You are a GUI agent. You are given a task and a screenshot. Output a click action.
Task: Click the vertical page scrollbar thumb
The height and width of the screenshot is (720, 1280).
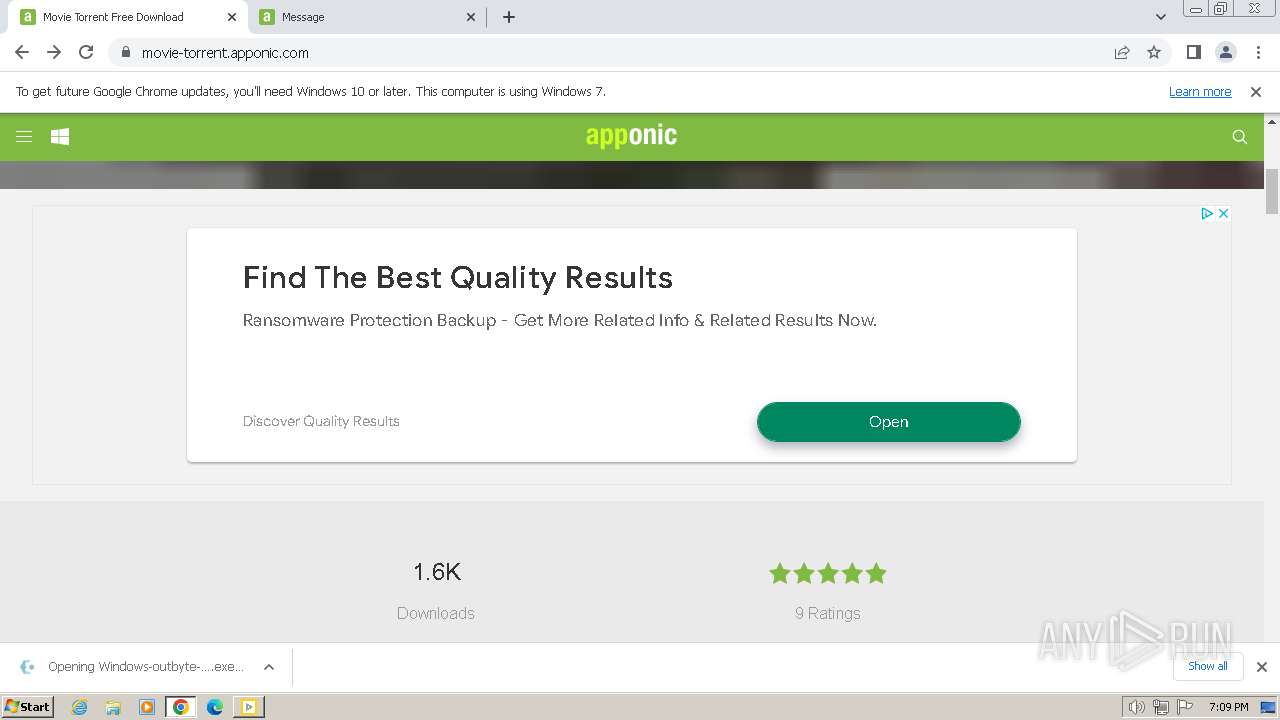point(1272,192)
